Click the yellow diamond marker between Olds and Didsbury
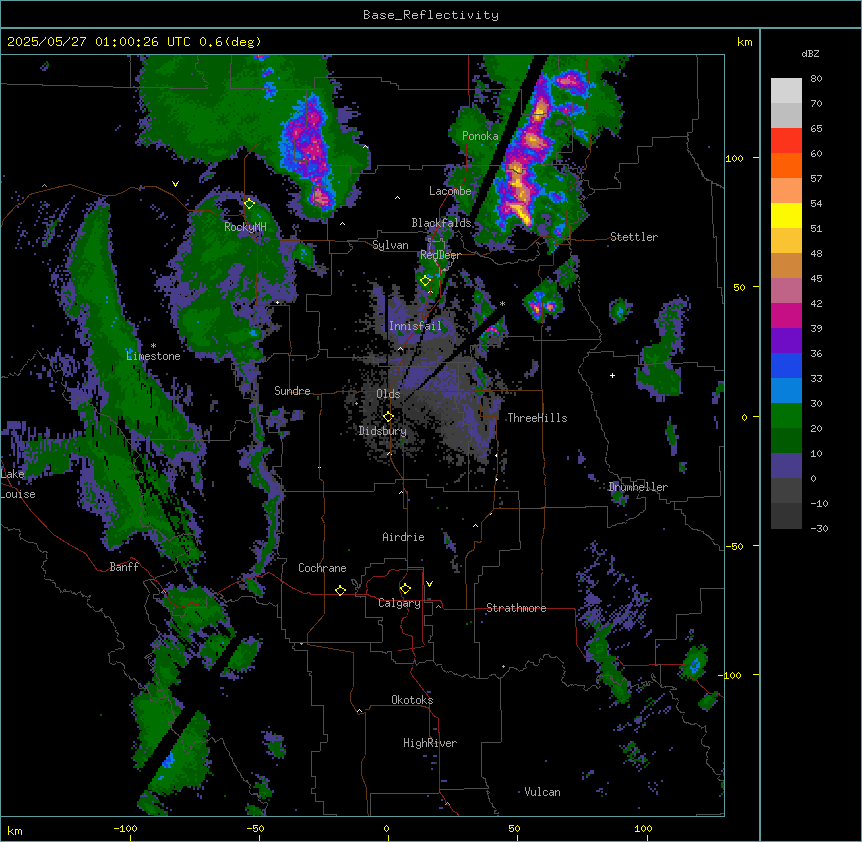This screenshot has width=862, height=842. (388, 417)
